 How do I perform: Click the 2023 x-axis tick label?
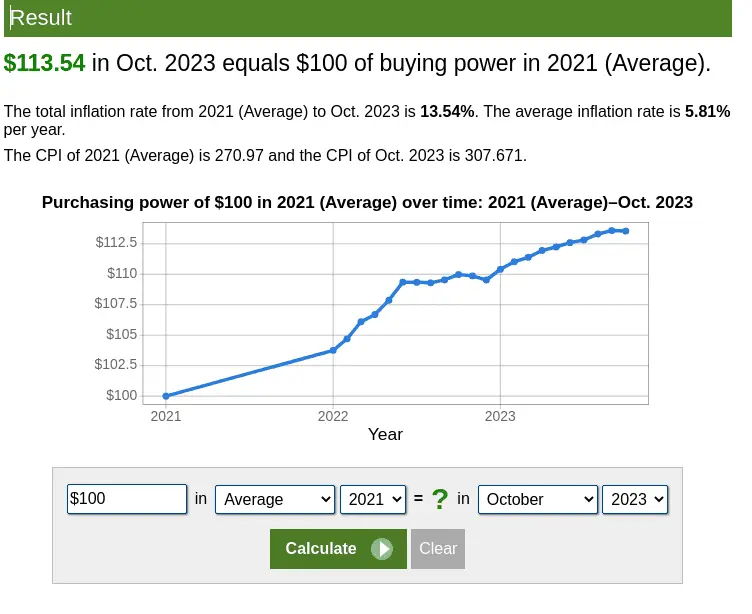[500, 416]
